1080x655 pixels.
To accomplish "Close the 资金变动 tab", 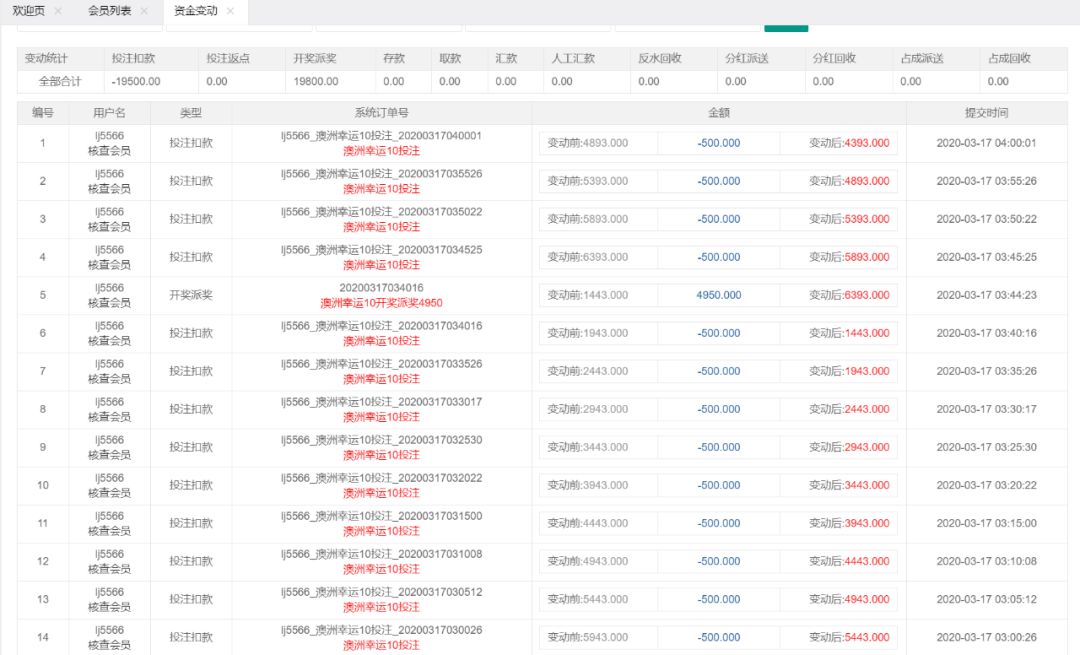I will click(230, 11).
